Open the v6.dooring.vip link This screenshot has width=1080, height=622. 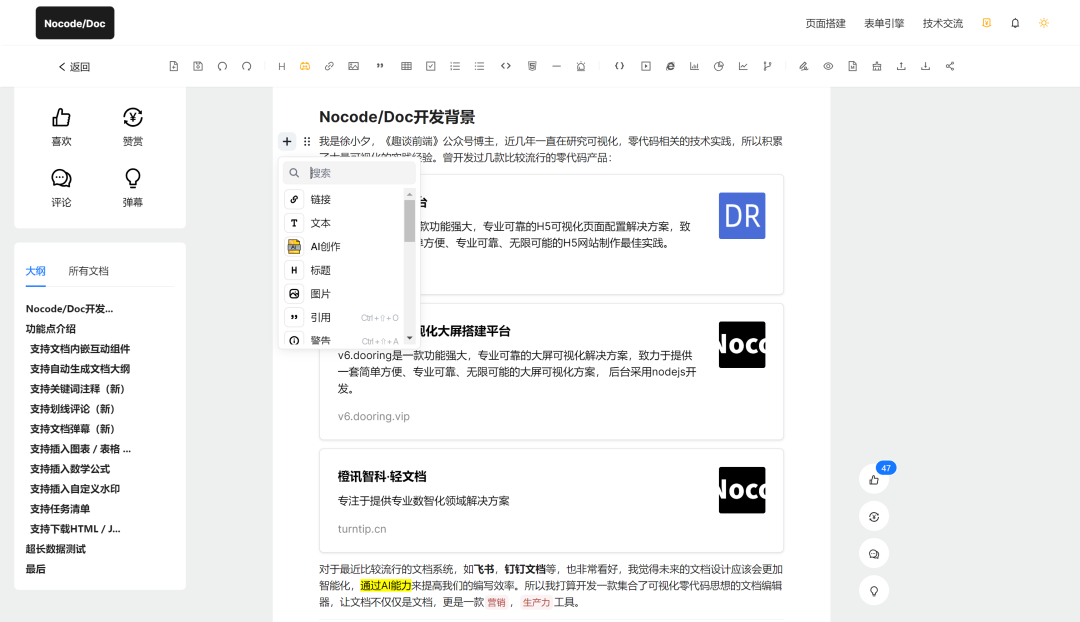371,416
